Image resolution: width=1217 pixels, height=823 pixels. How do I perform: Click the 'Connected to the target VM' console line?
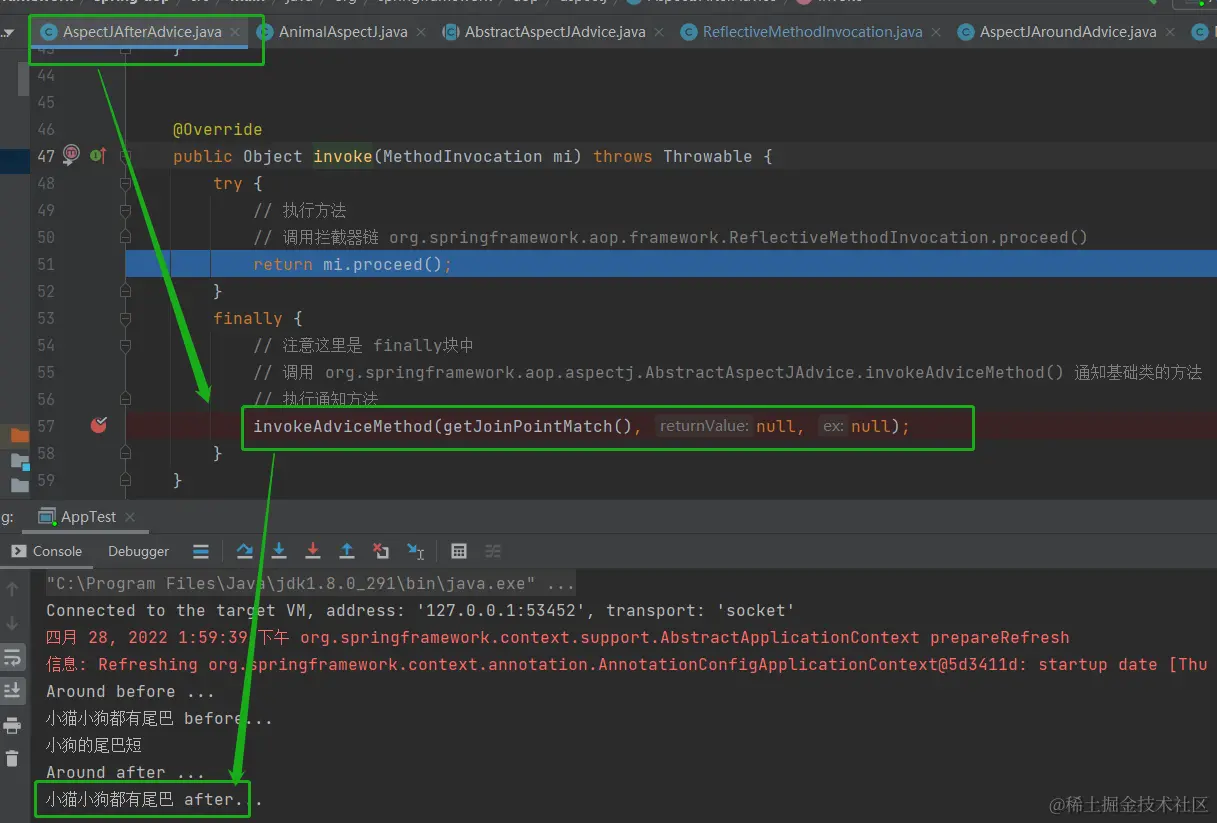(x=420, y=610)
